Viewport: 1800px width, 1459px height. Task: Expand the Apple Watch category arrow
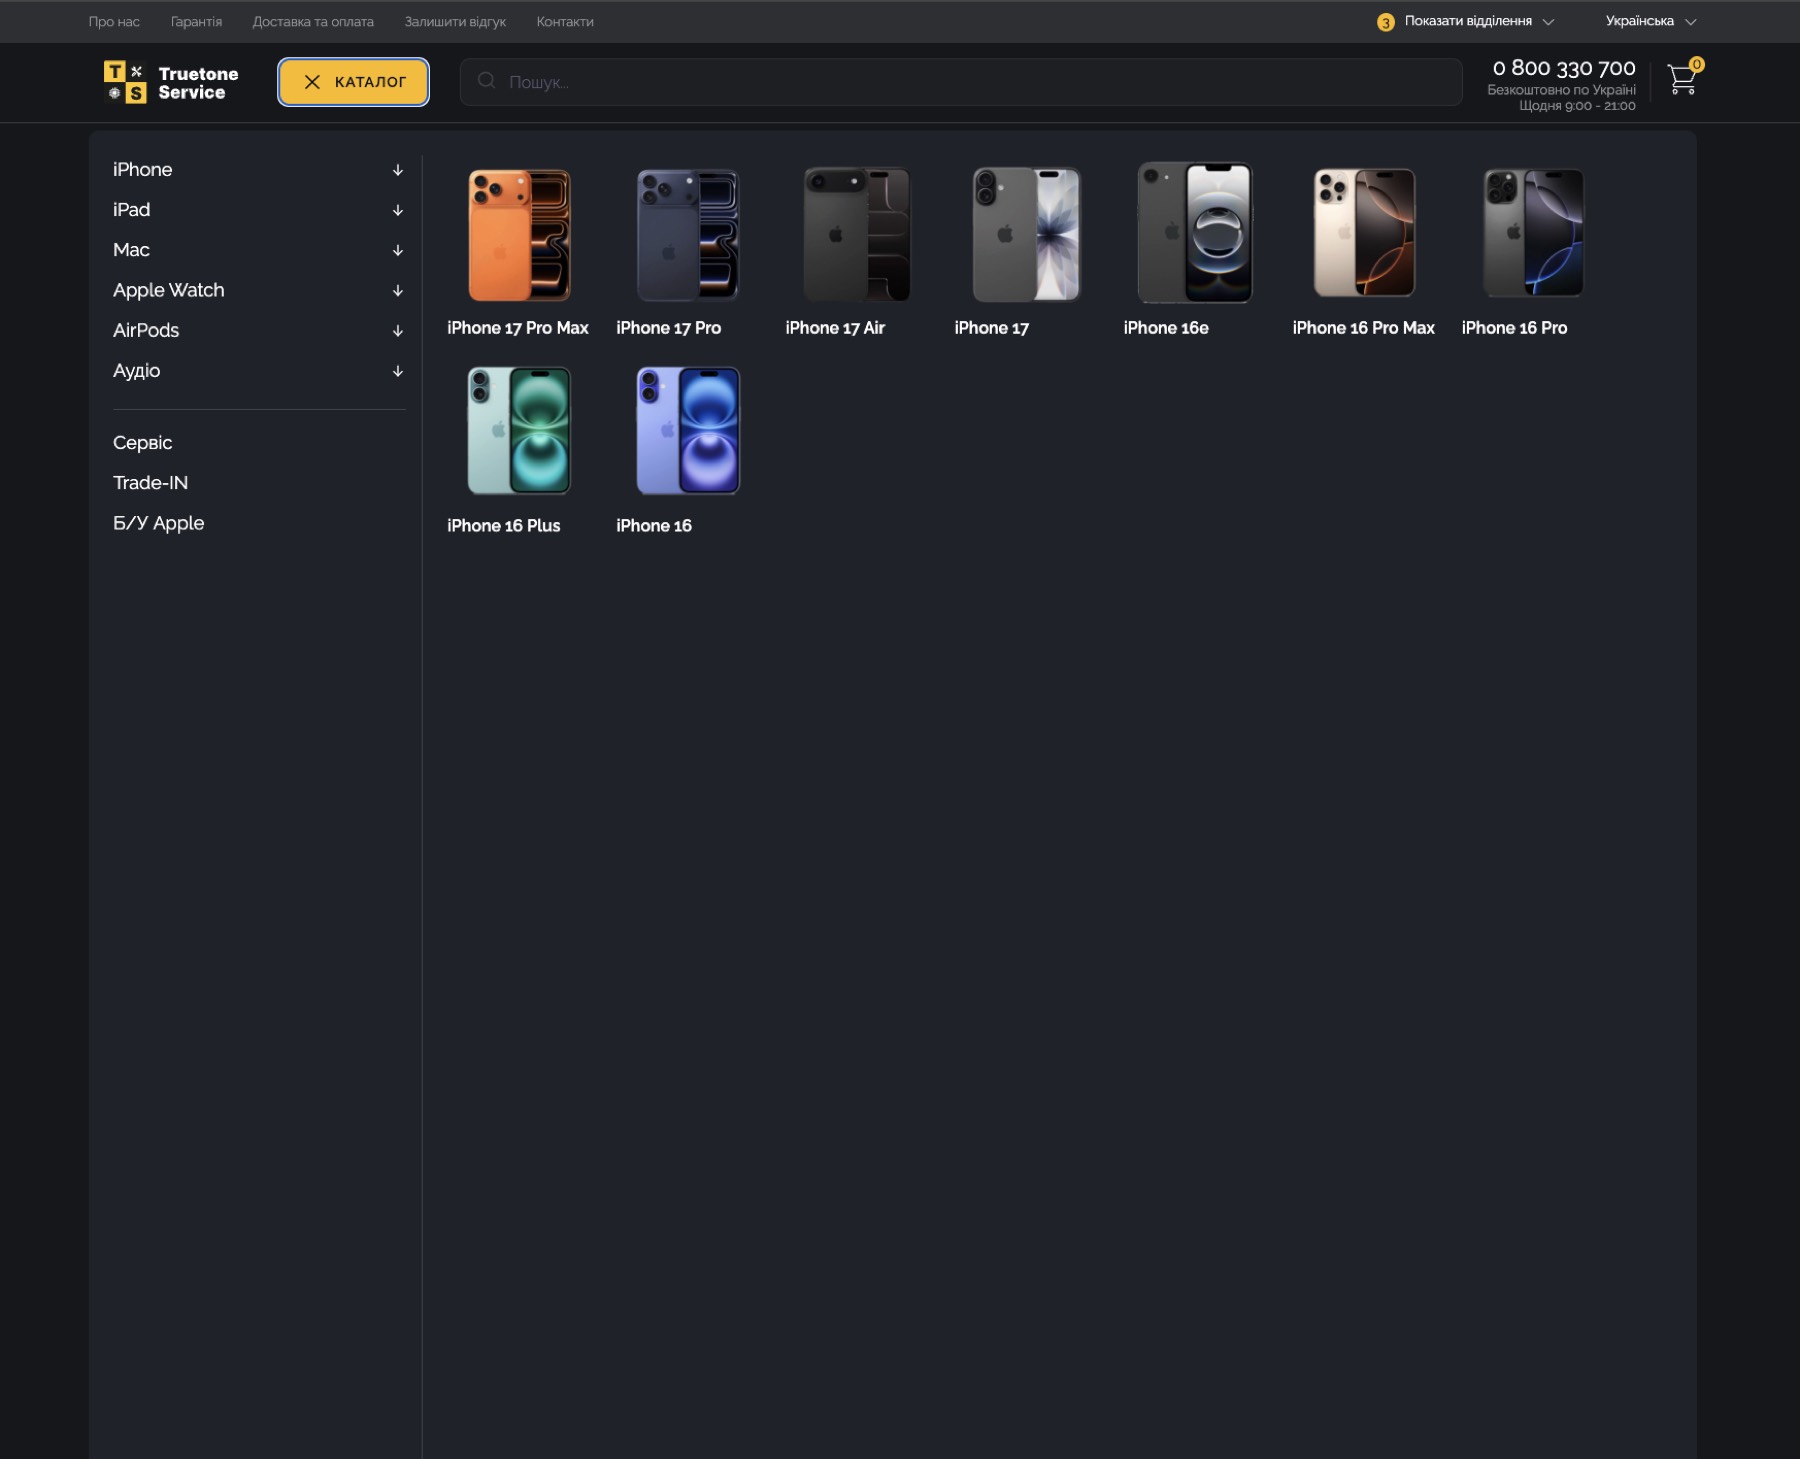398,291
